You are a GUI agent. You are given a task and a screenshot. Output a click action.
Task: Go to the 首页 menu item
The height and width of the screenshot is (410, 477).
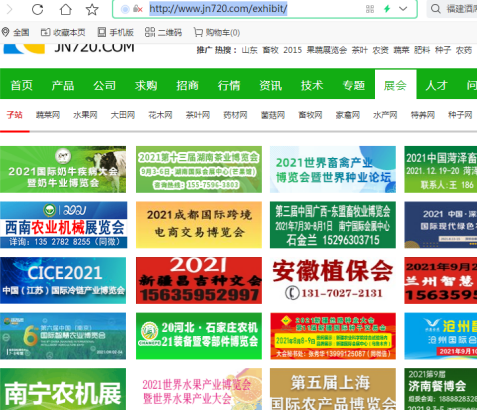click(x=21, y=85)
